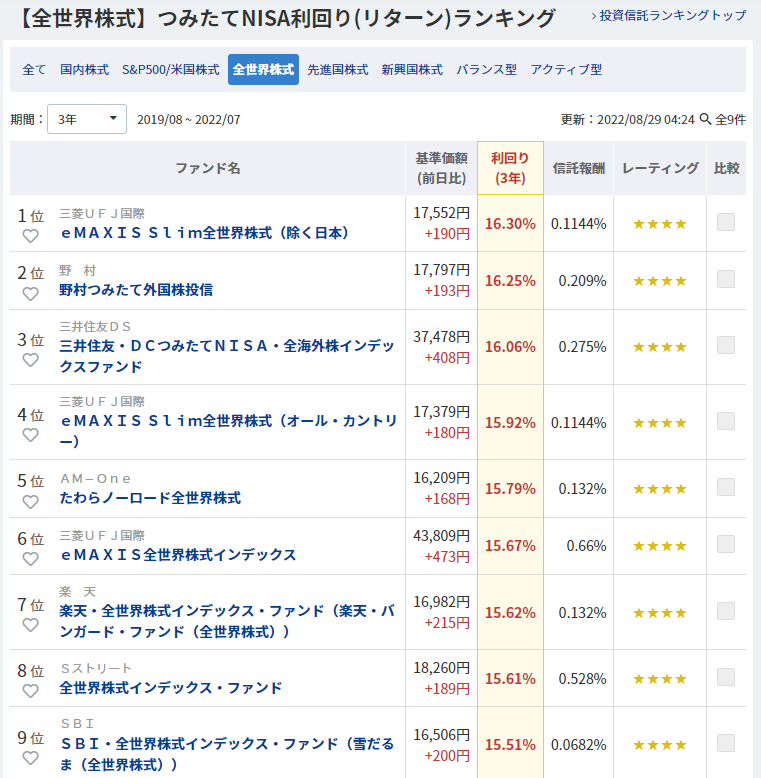The width and height of the screenshot is (761, 778).
Task: Click the 37,478円 base price
Action: 442,337
